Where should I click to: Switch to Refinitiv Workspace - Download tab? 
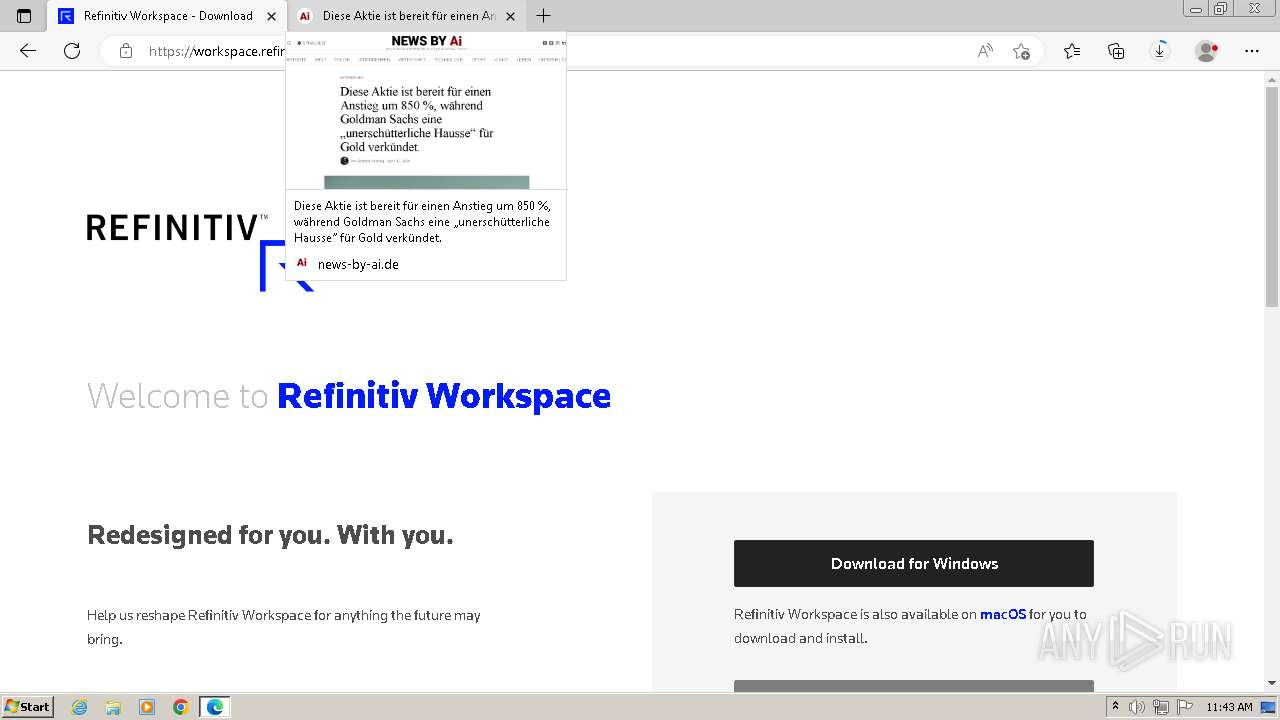coord(167,16)
